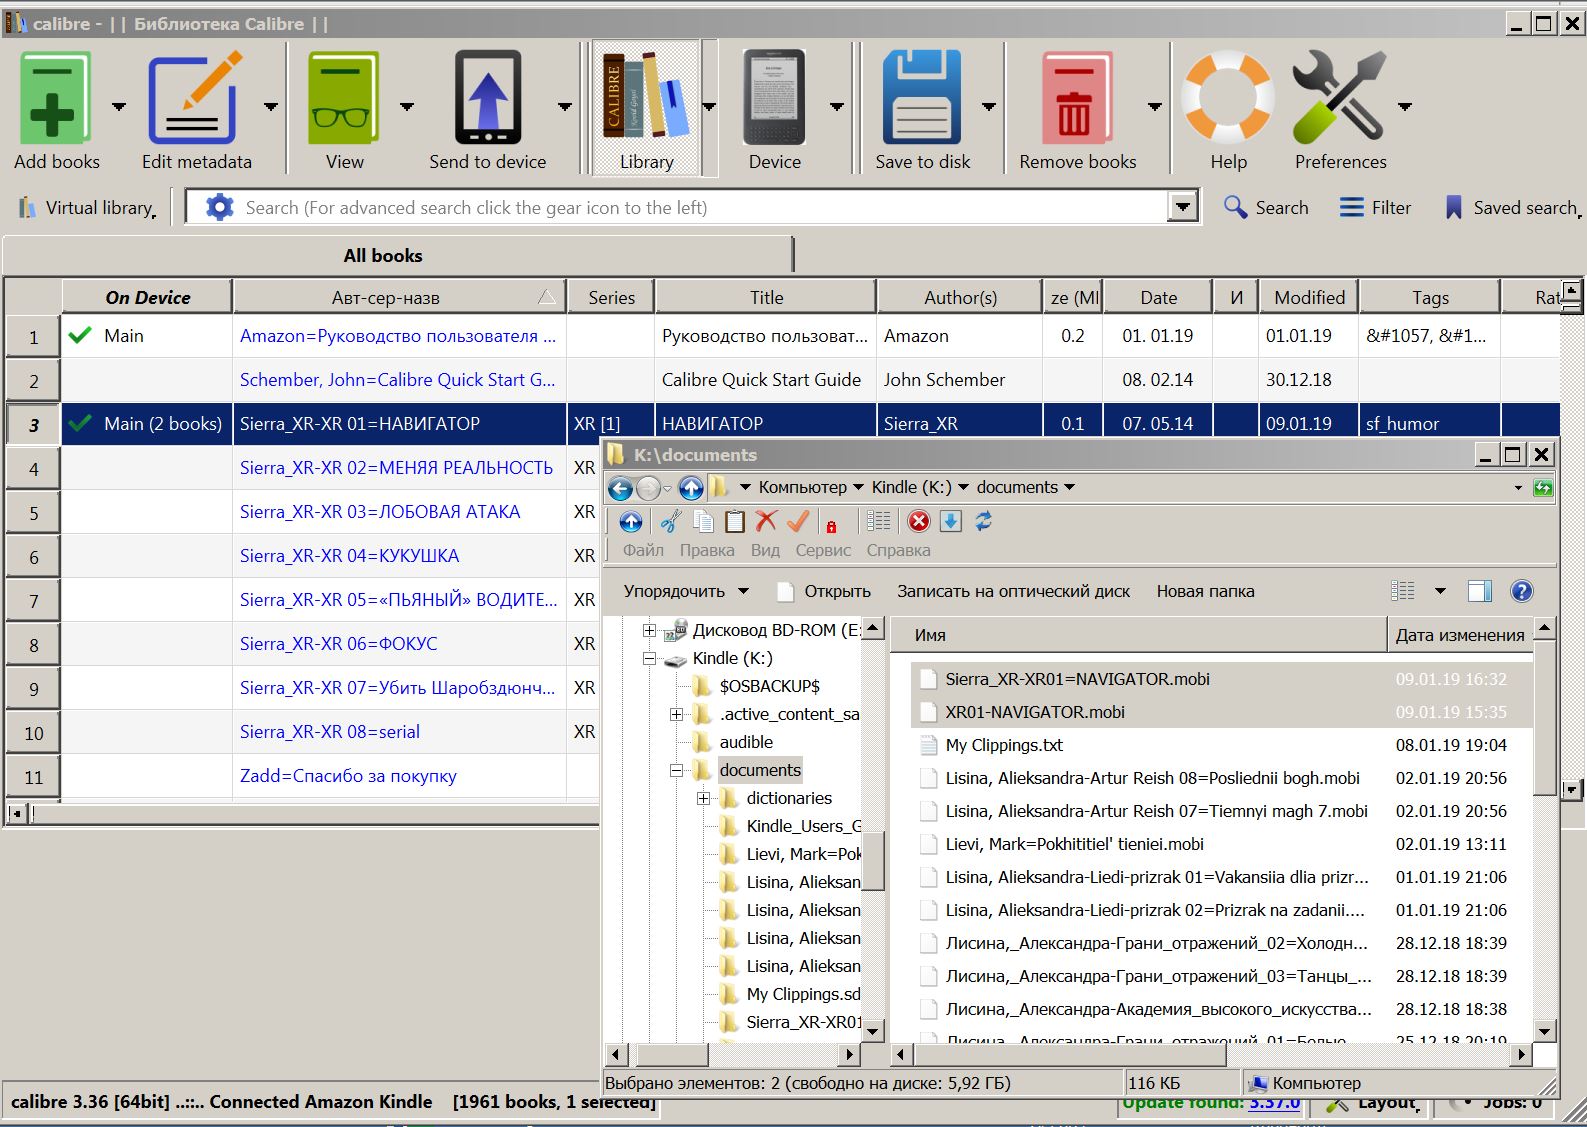The image size is (1587, 1127).
Task: Open the Remove books dropdown arrow
Action: click(1155, 106)
